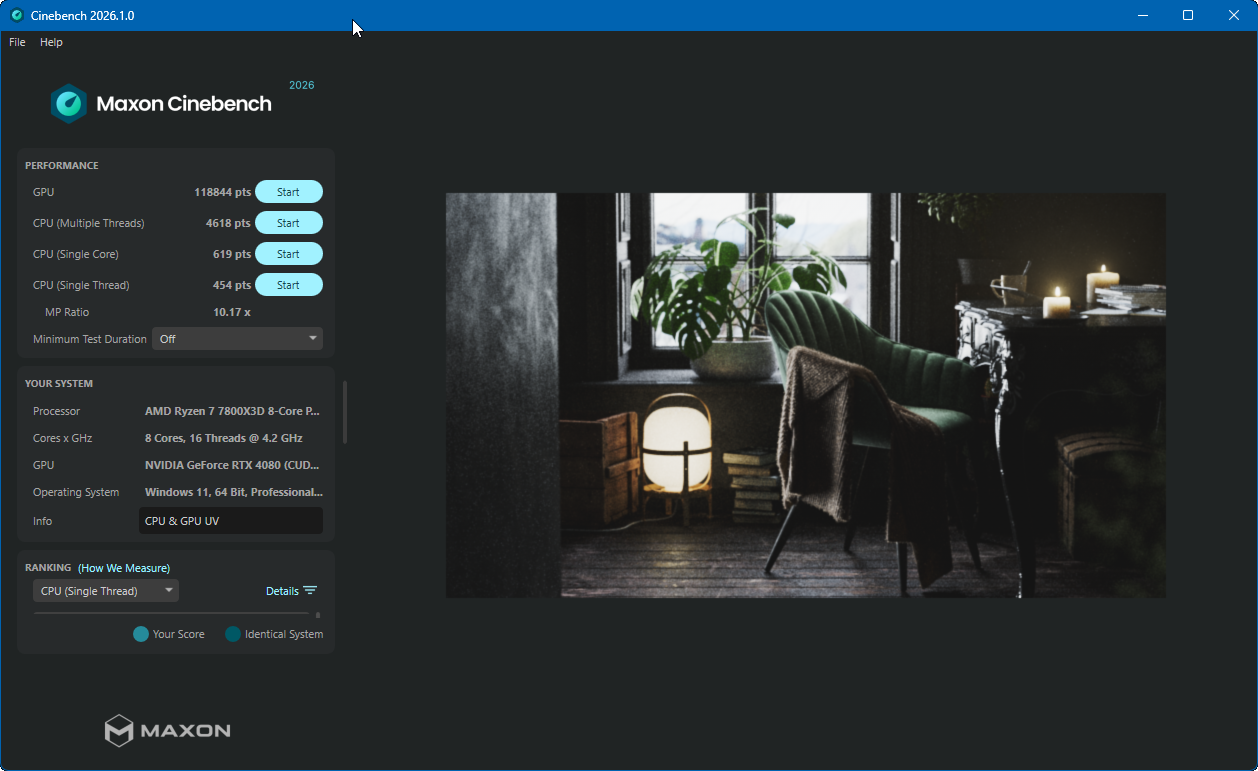Open the How We Measure link
Screen dimensions: 1258x771
tap(124, 568)
